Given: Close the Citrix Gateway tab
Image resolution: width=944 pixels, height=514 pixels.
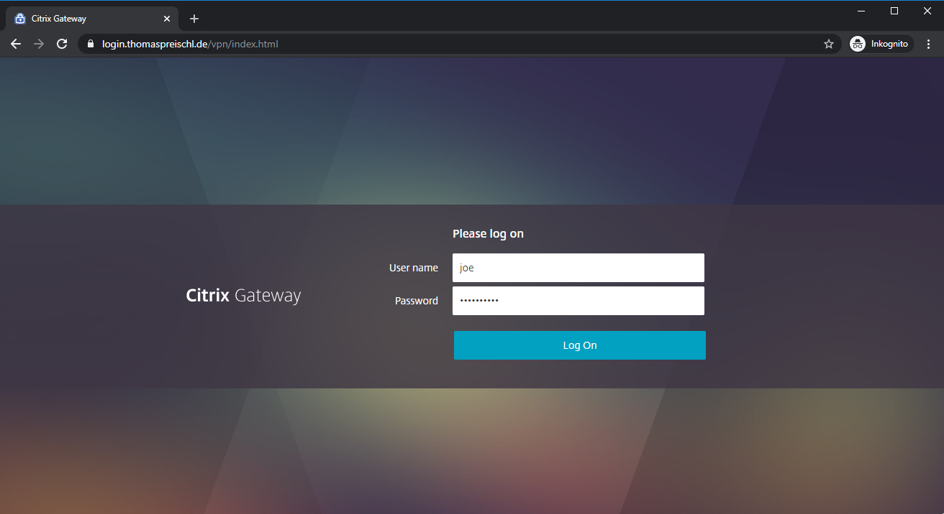Looking at the screenshot, I should click(167, 19).
